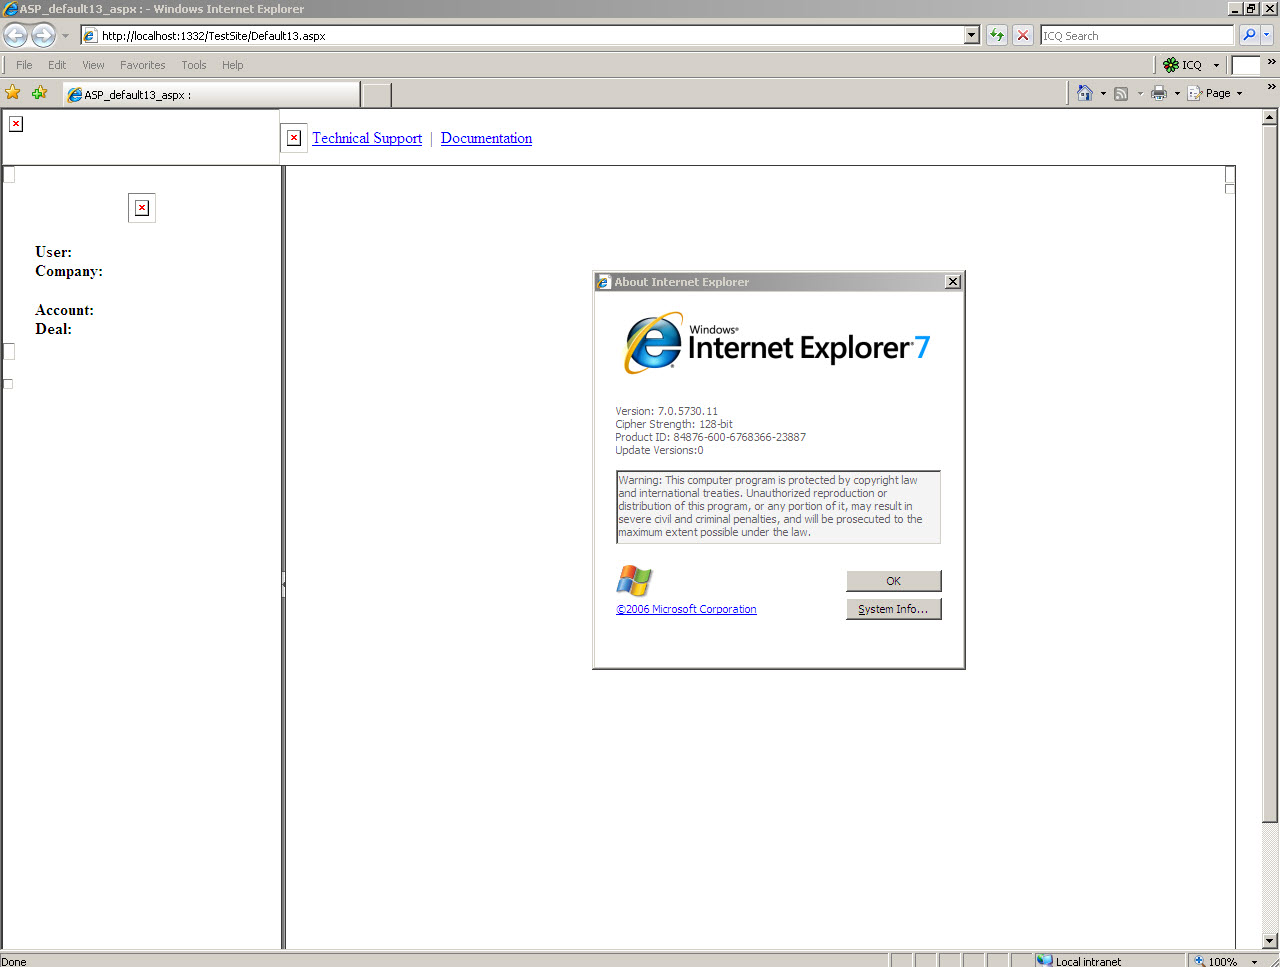This screenshot has width=1280, height=967.
Task: Click the Print icon on the command bar
Action: 1159,93
